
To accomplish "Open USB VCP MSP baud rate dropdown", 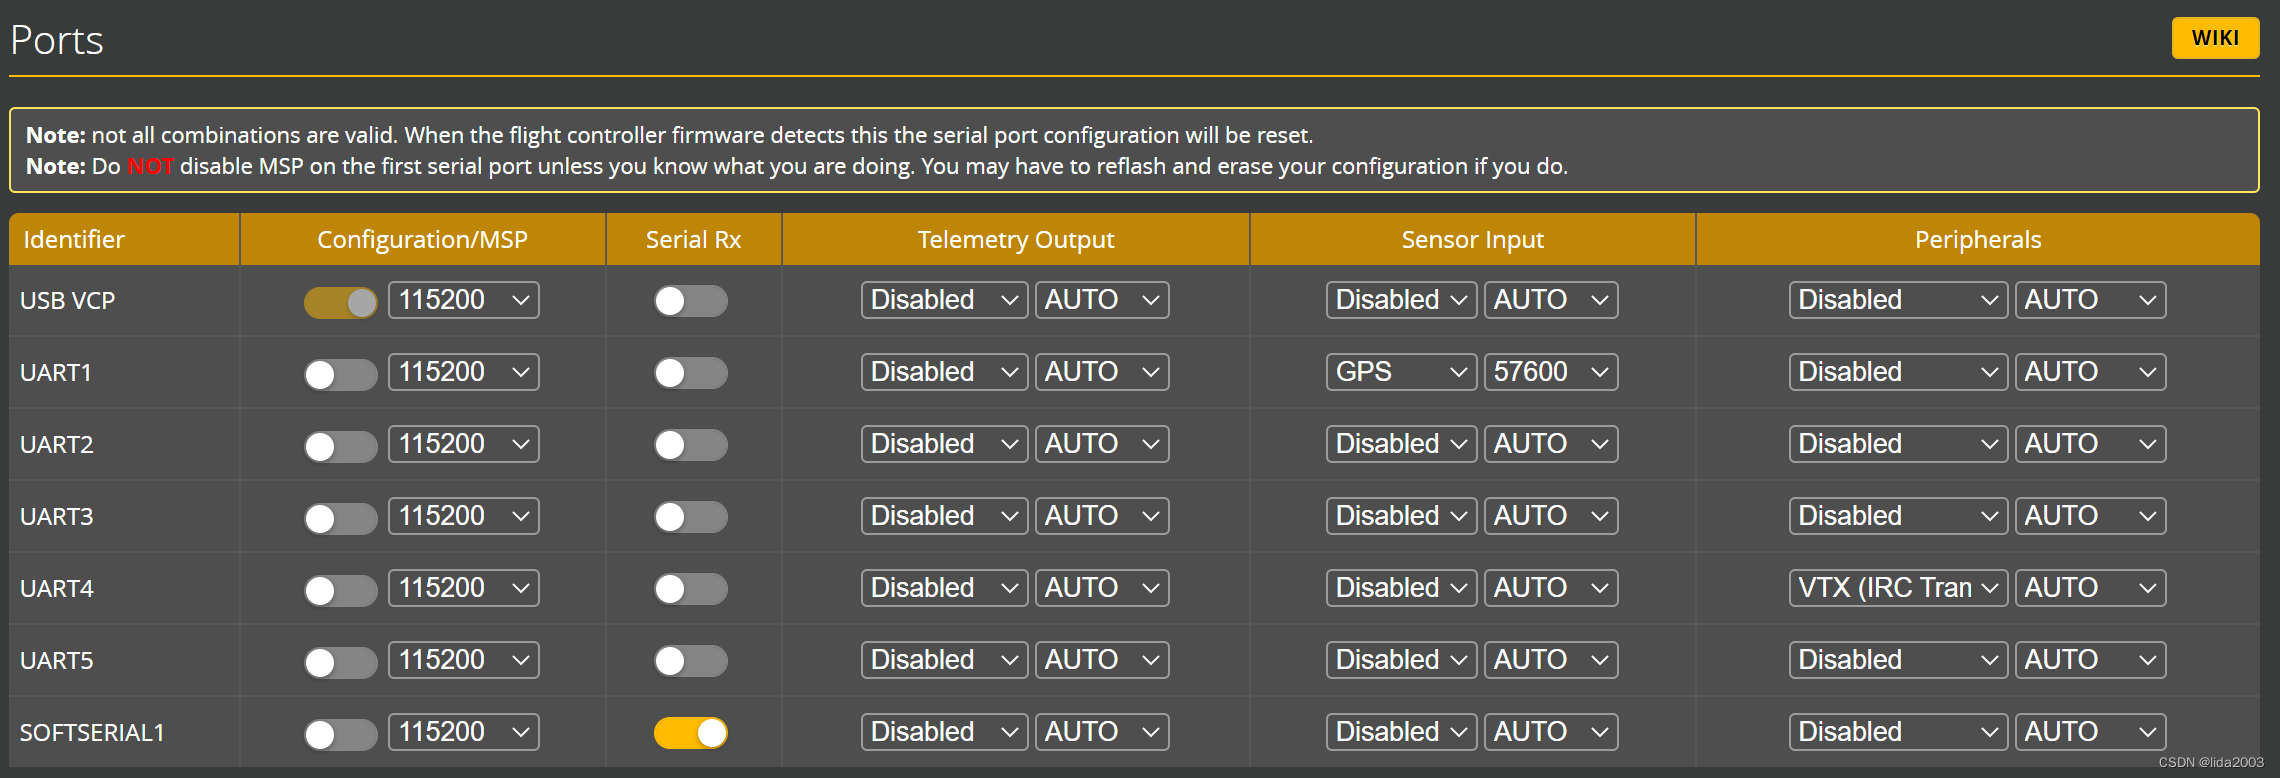I will [463, 300].
